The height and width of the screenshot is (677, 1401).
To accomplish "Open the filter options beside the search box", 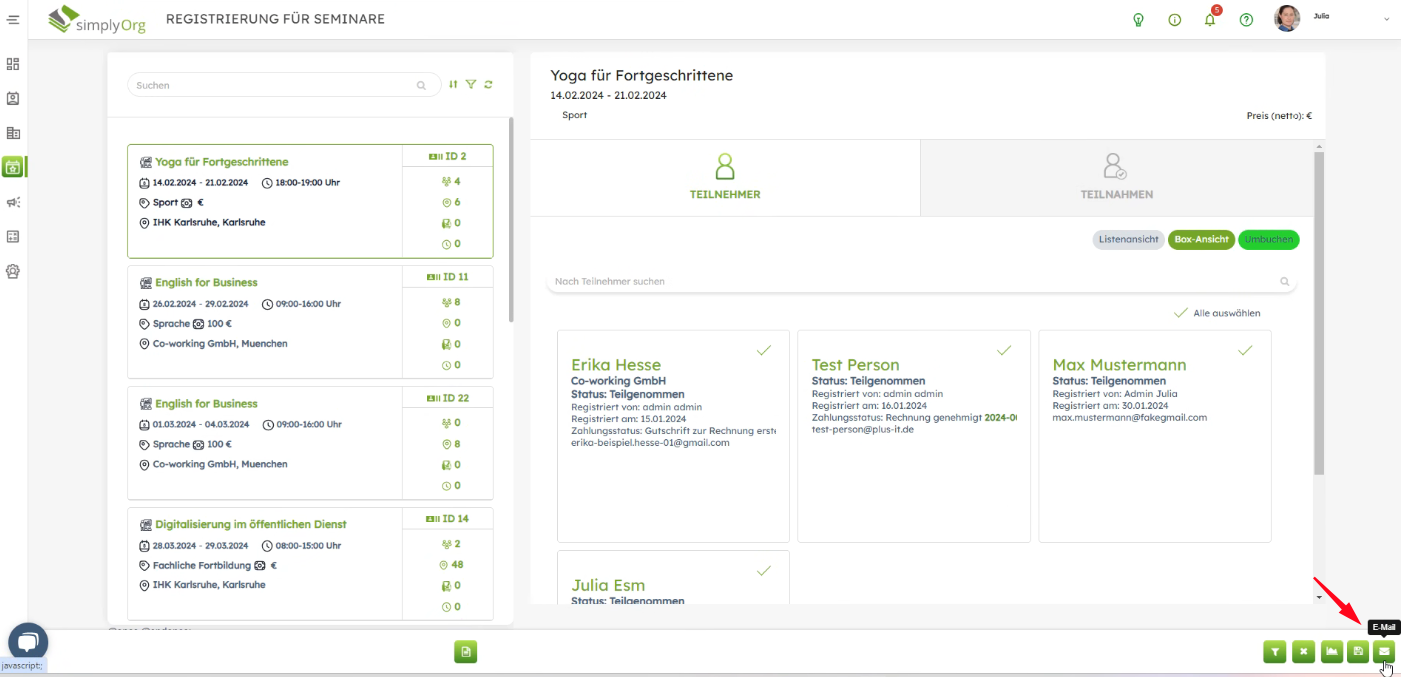I will (x=471, y=85).
